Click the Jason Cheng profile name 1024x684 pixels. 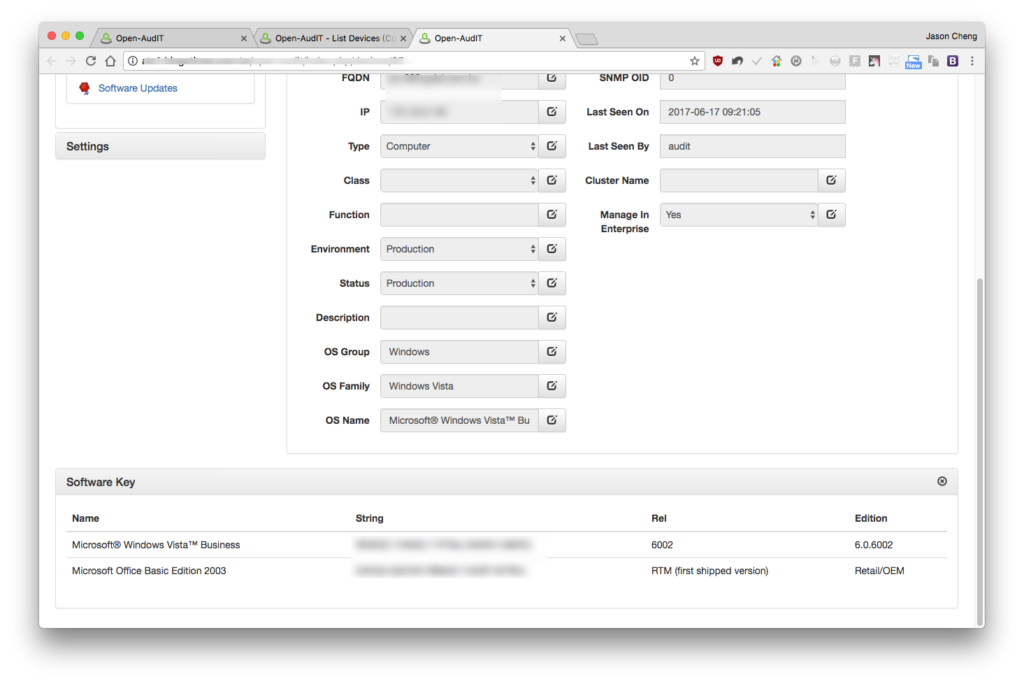click(x=951, y=36)
